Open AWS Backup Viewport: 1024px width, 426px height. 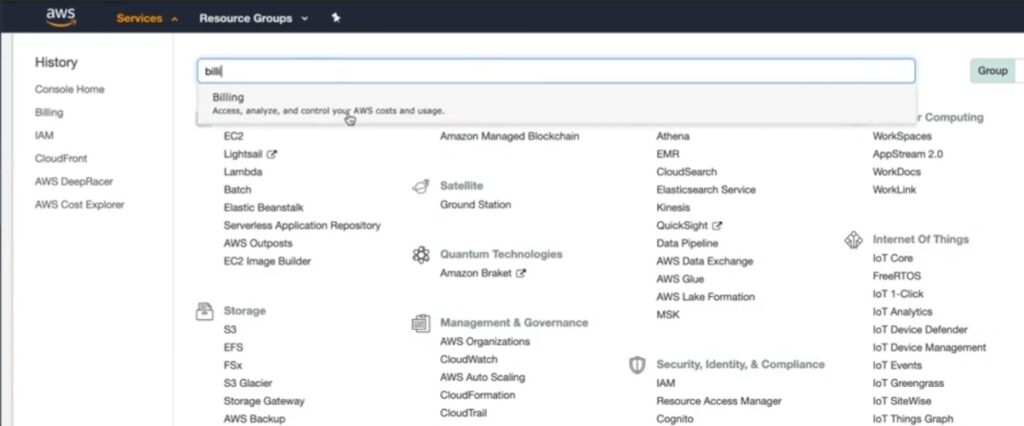coord(254,419)
